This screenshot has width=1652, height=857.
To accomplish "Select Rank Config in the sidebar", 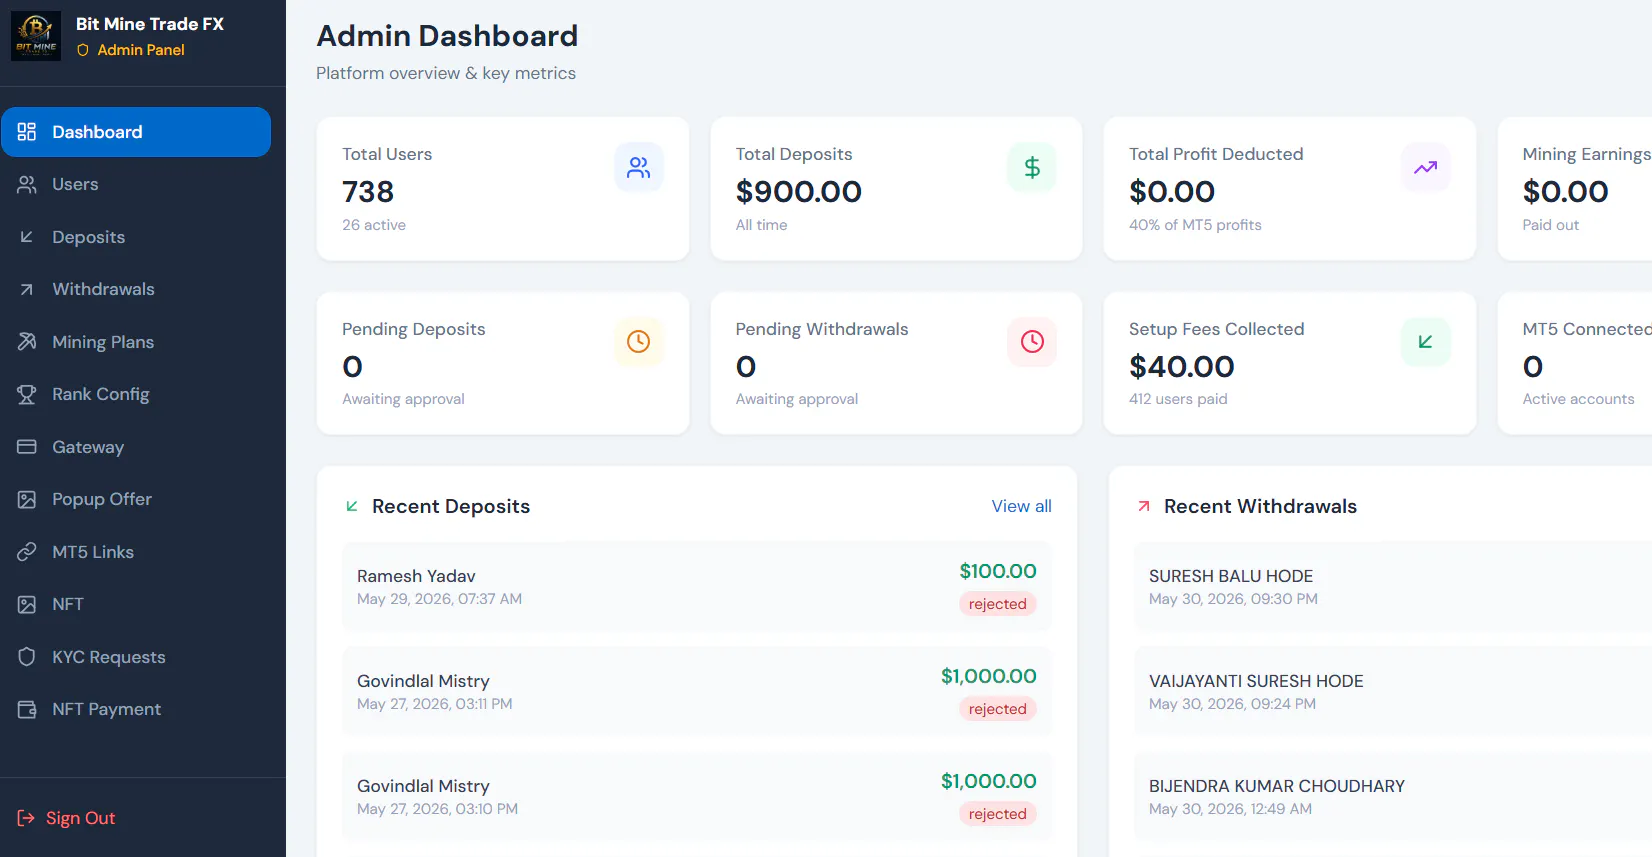I will click(136, 394).
